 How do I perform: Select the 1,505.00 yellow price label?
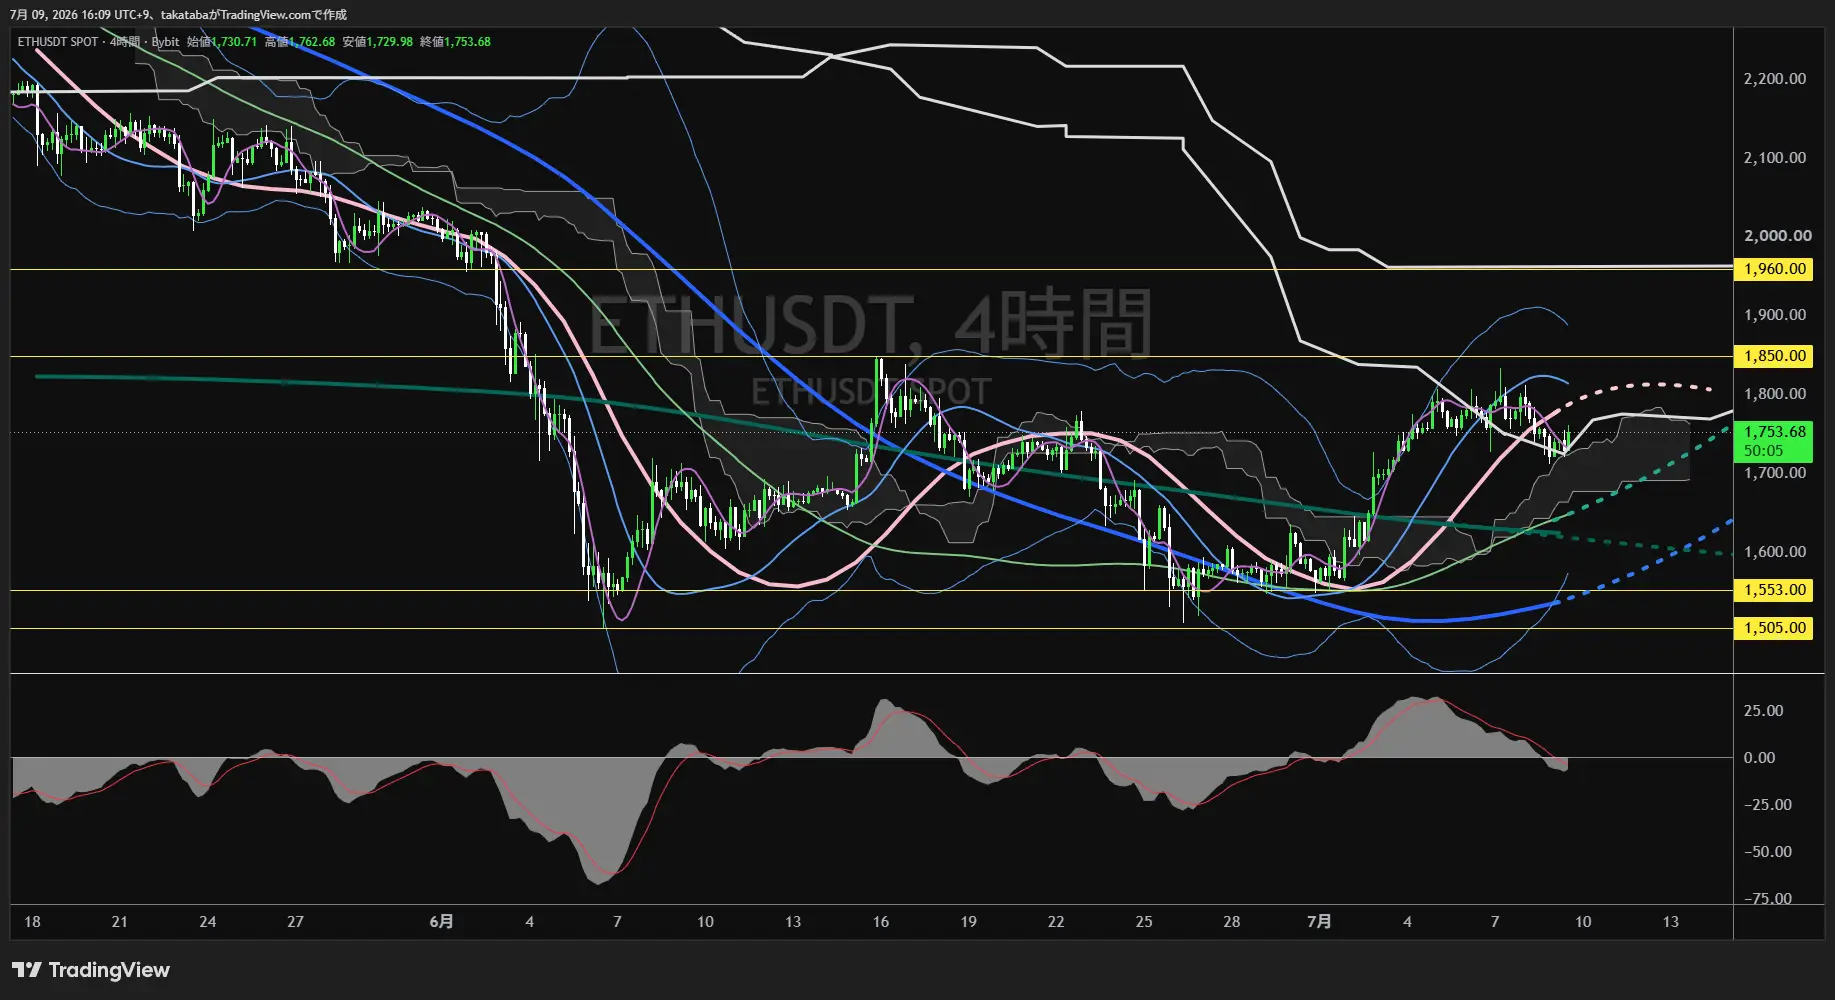point(1774,628)
